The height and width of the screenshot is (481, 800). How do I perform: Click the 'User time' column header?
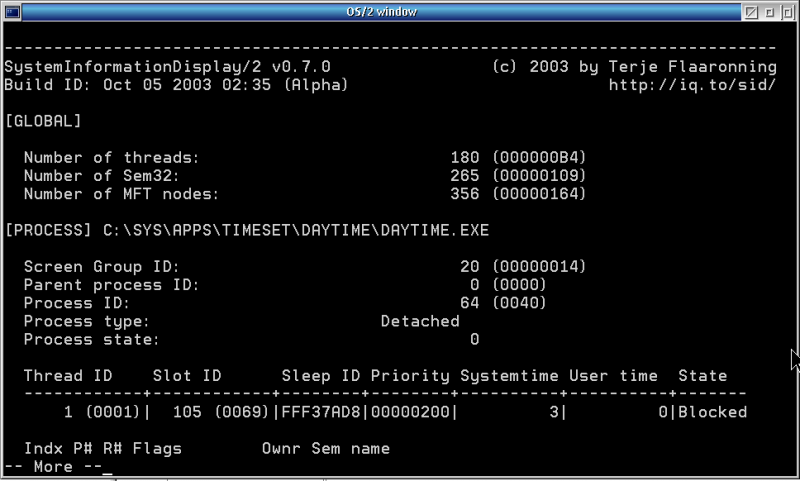[613, 375]
